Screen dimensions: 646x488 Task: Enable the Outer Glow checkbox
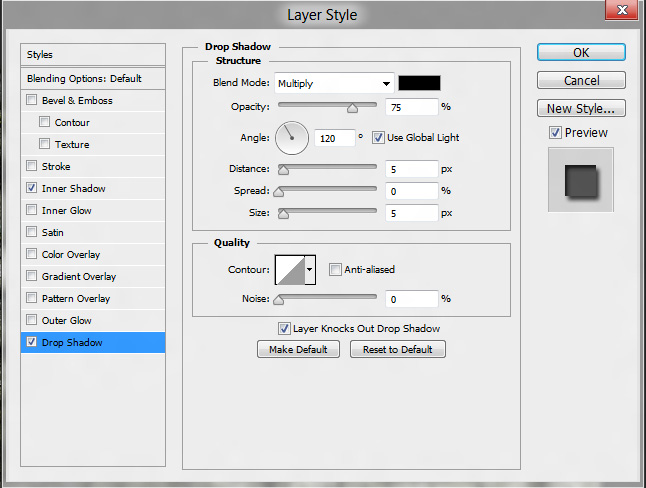[x=31, y=319]
